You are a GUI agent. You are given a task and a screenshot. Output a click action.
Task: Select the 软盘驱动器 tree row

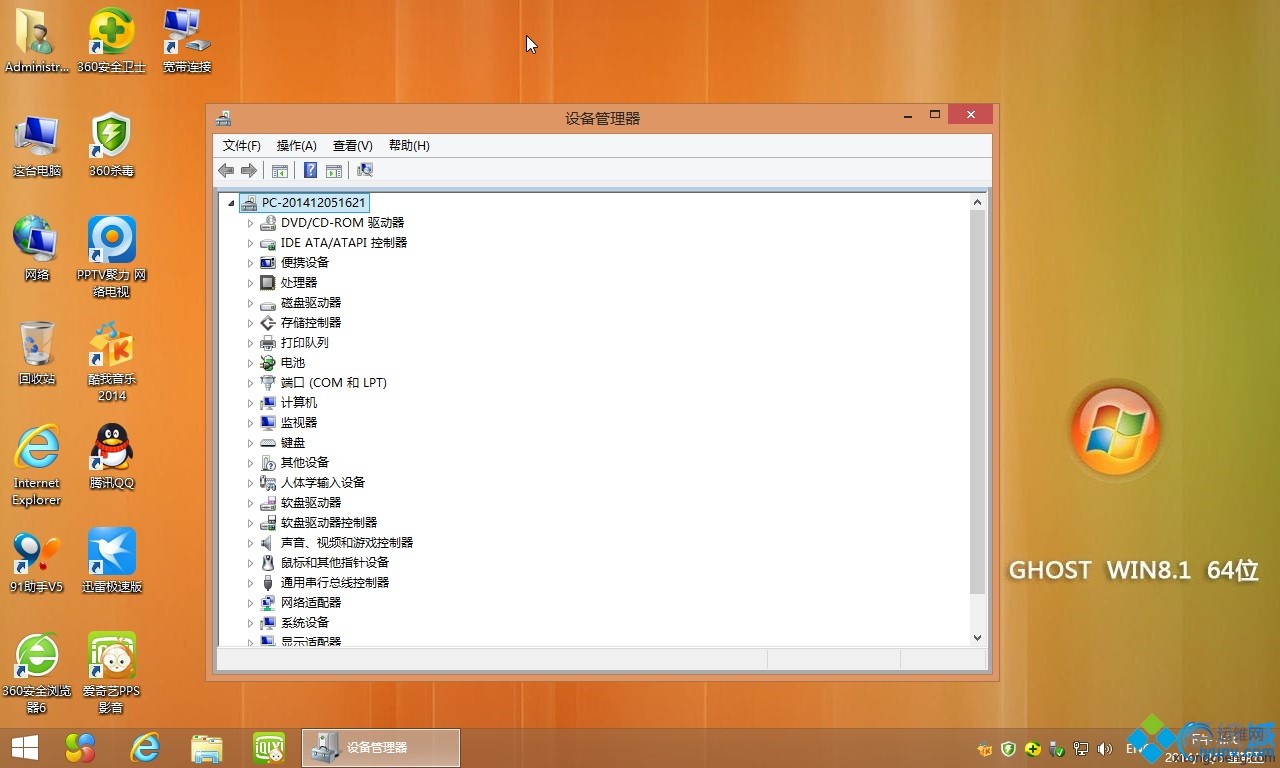(301, 503)
